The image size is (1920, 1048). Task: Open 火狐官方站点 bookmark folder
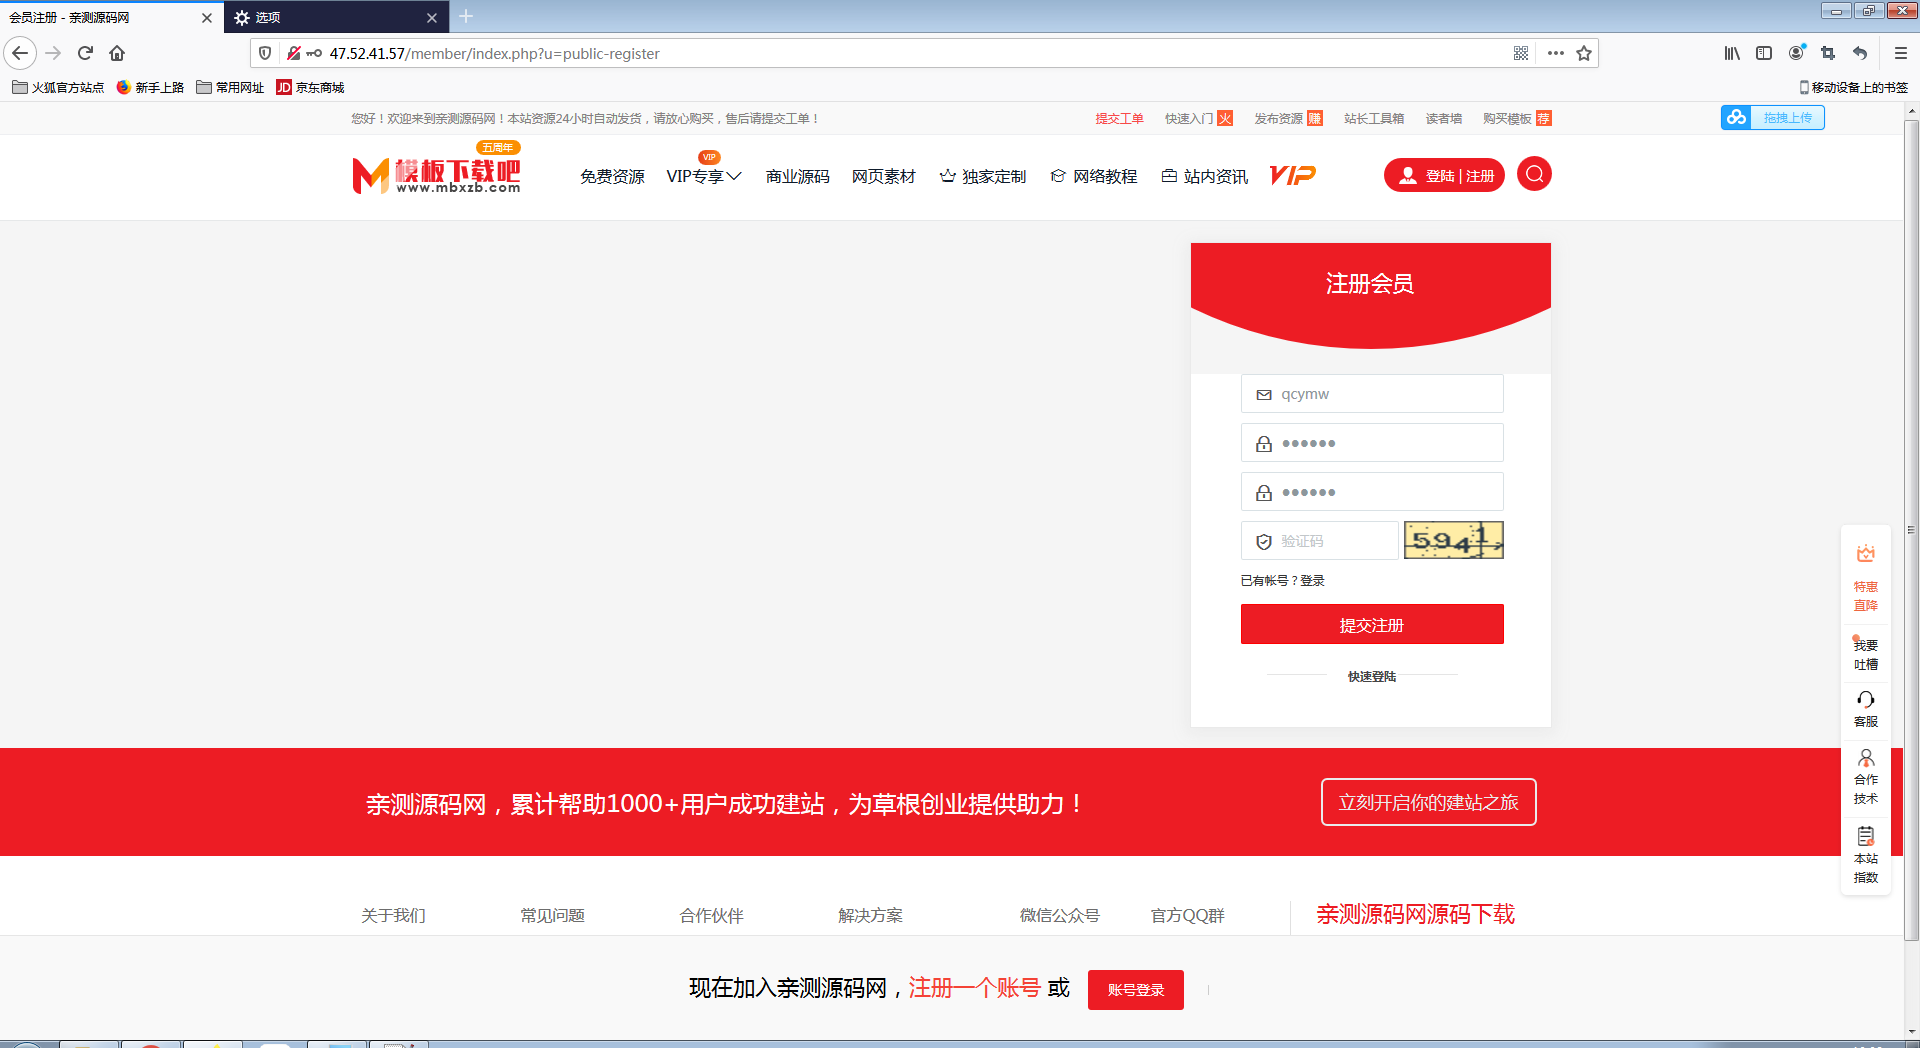(x=58, y=87)
